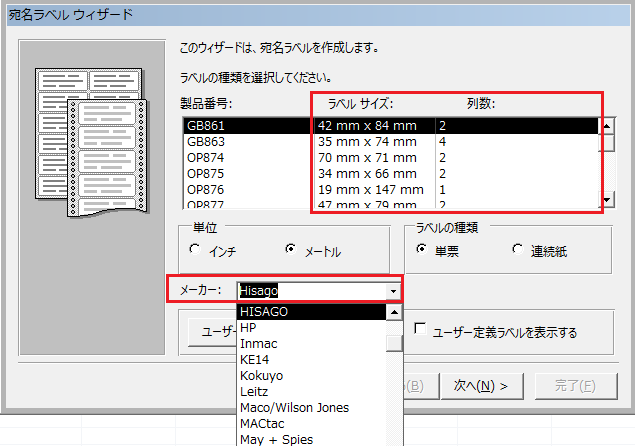Choose 連続紙 label type option
This screenshot has width=635, height=446.
click(518, 250)
